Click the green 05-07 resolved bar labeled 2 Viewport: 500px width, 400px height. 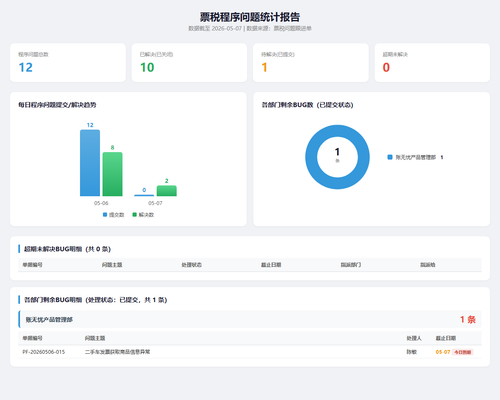coord(167,191)
